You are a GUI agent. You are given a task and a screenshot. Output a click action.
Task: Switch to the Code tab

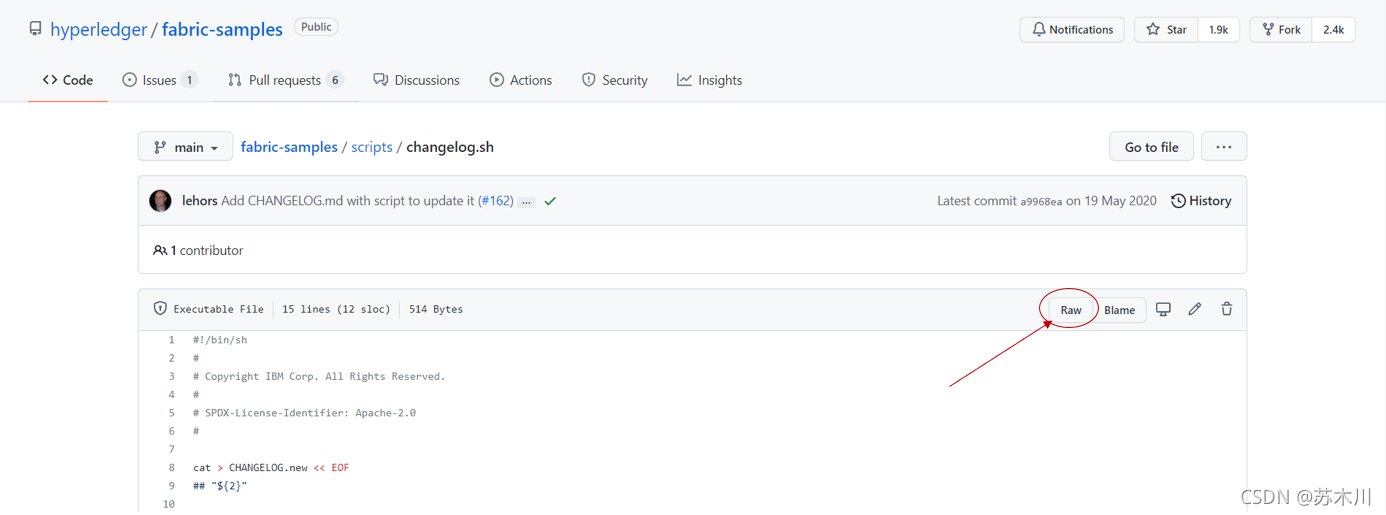coord(68,80)
